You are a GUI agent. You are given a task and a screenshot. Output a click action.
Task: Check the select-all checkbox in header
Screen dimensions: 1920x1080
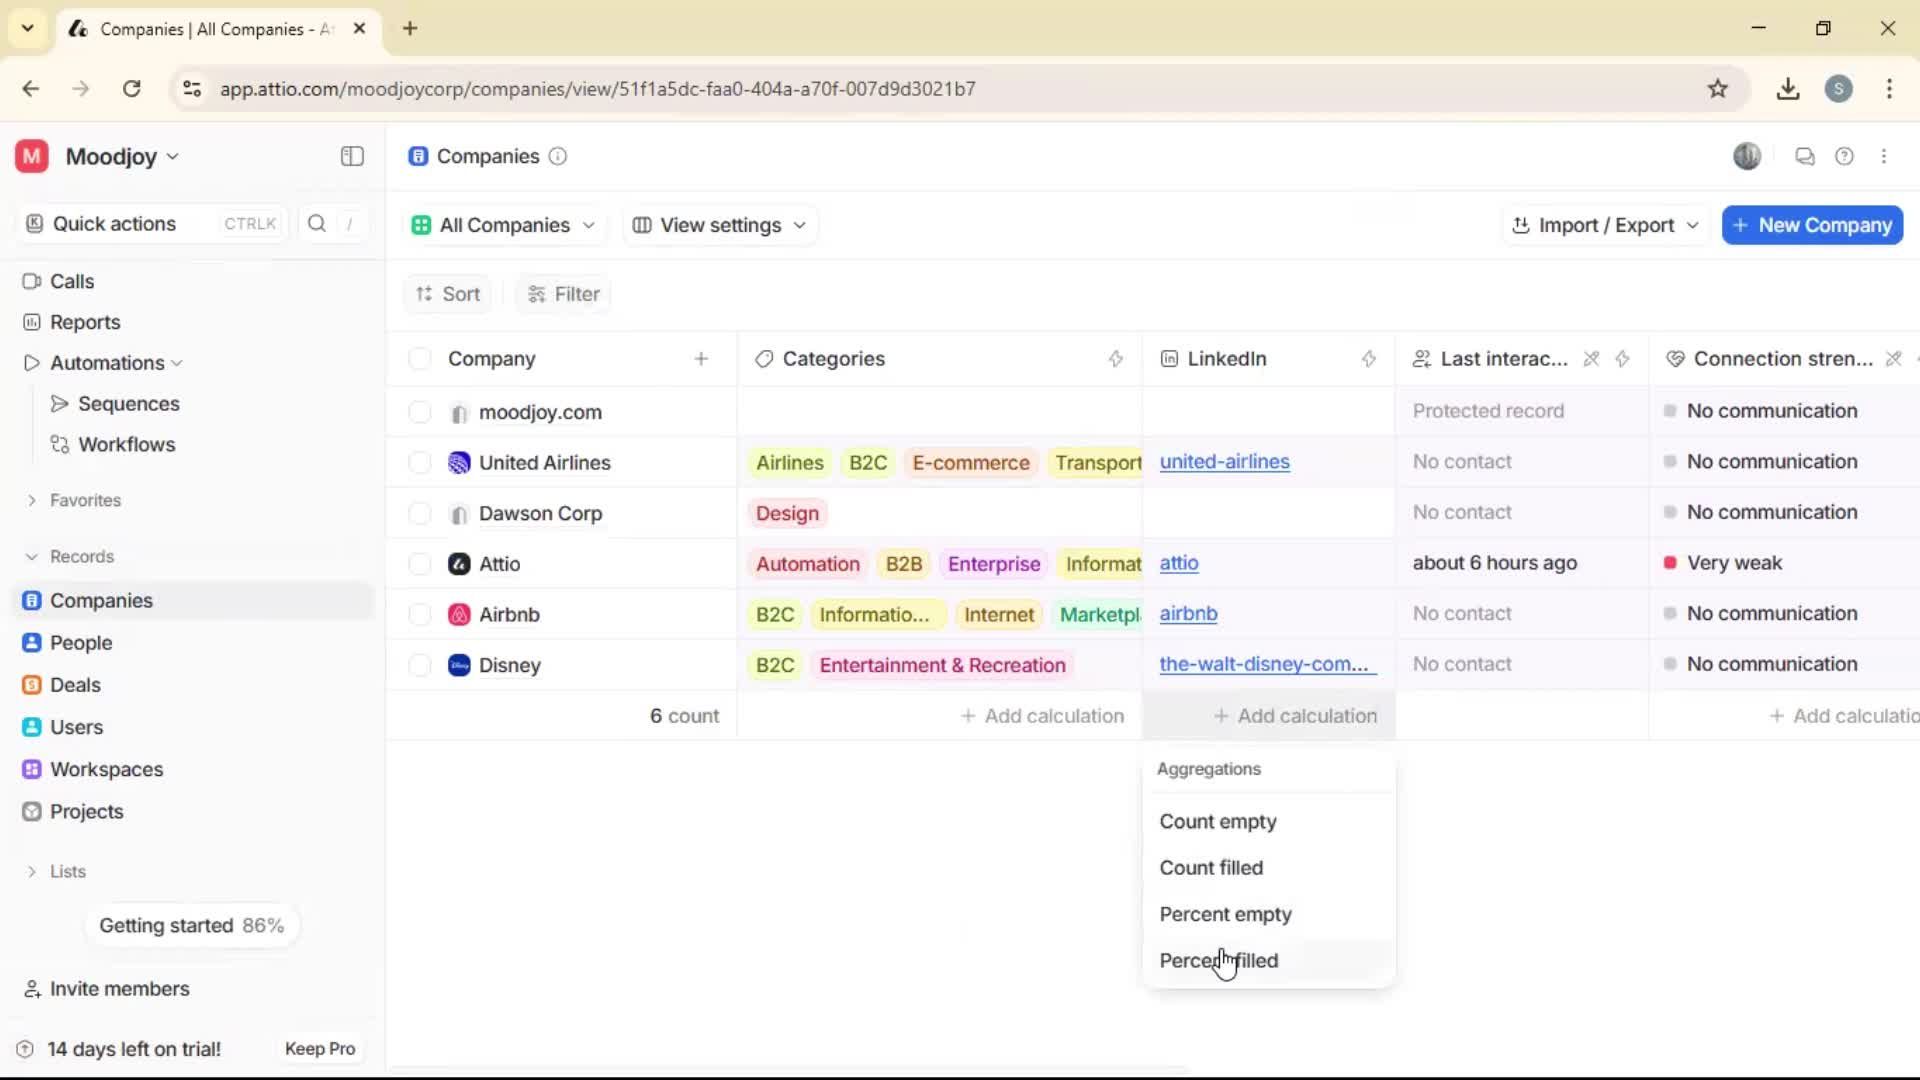click(419, 358)
